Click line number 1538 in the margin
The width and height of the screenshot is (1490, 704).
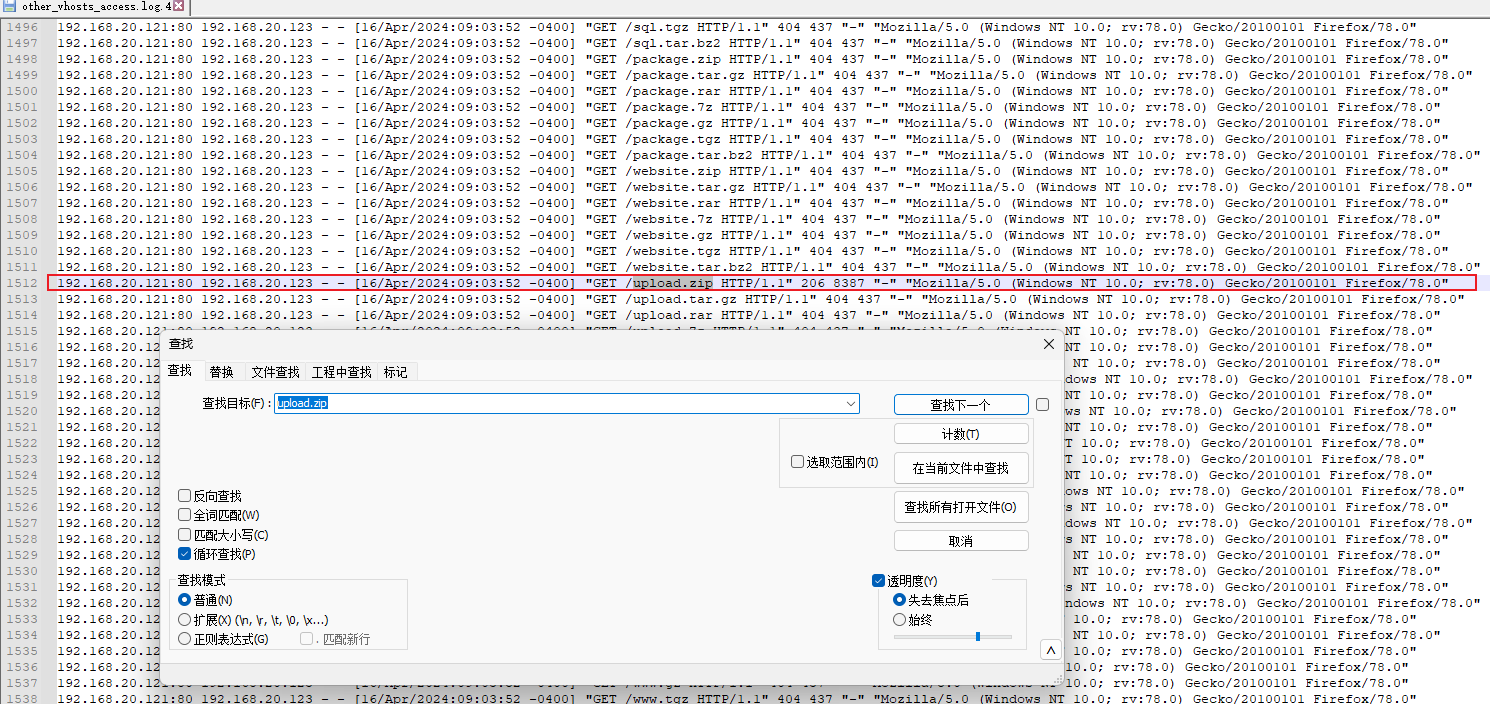pyautogui.click(x=21, y=699)
